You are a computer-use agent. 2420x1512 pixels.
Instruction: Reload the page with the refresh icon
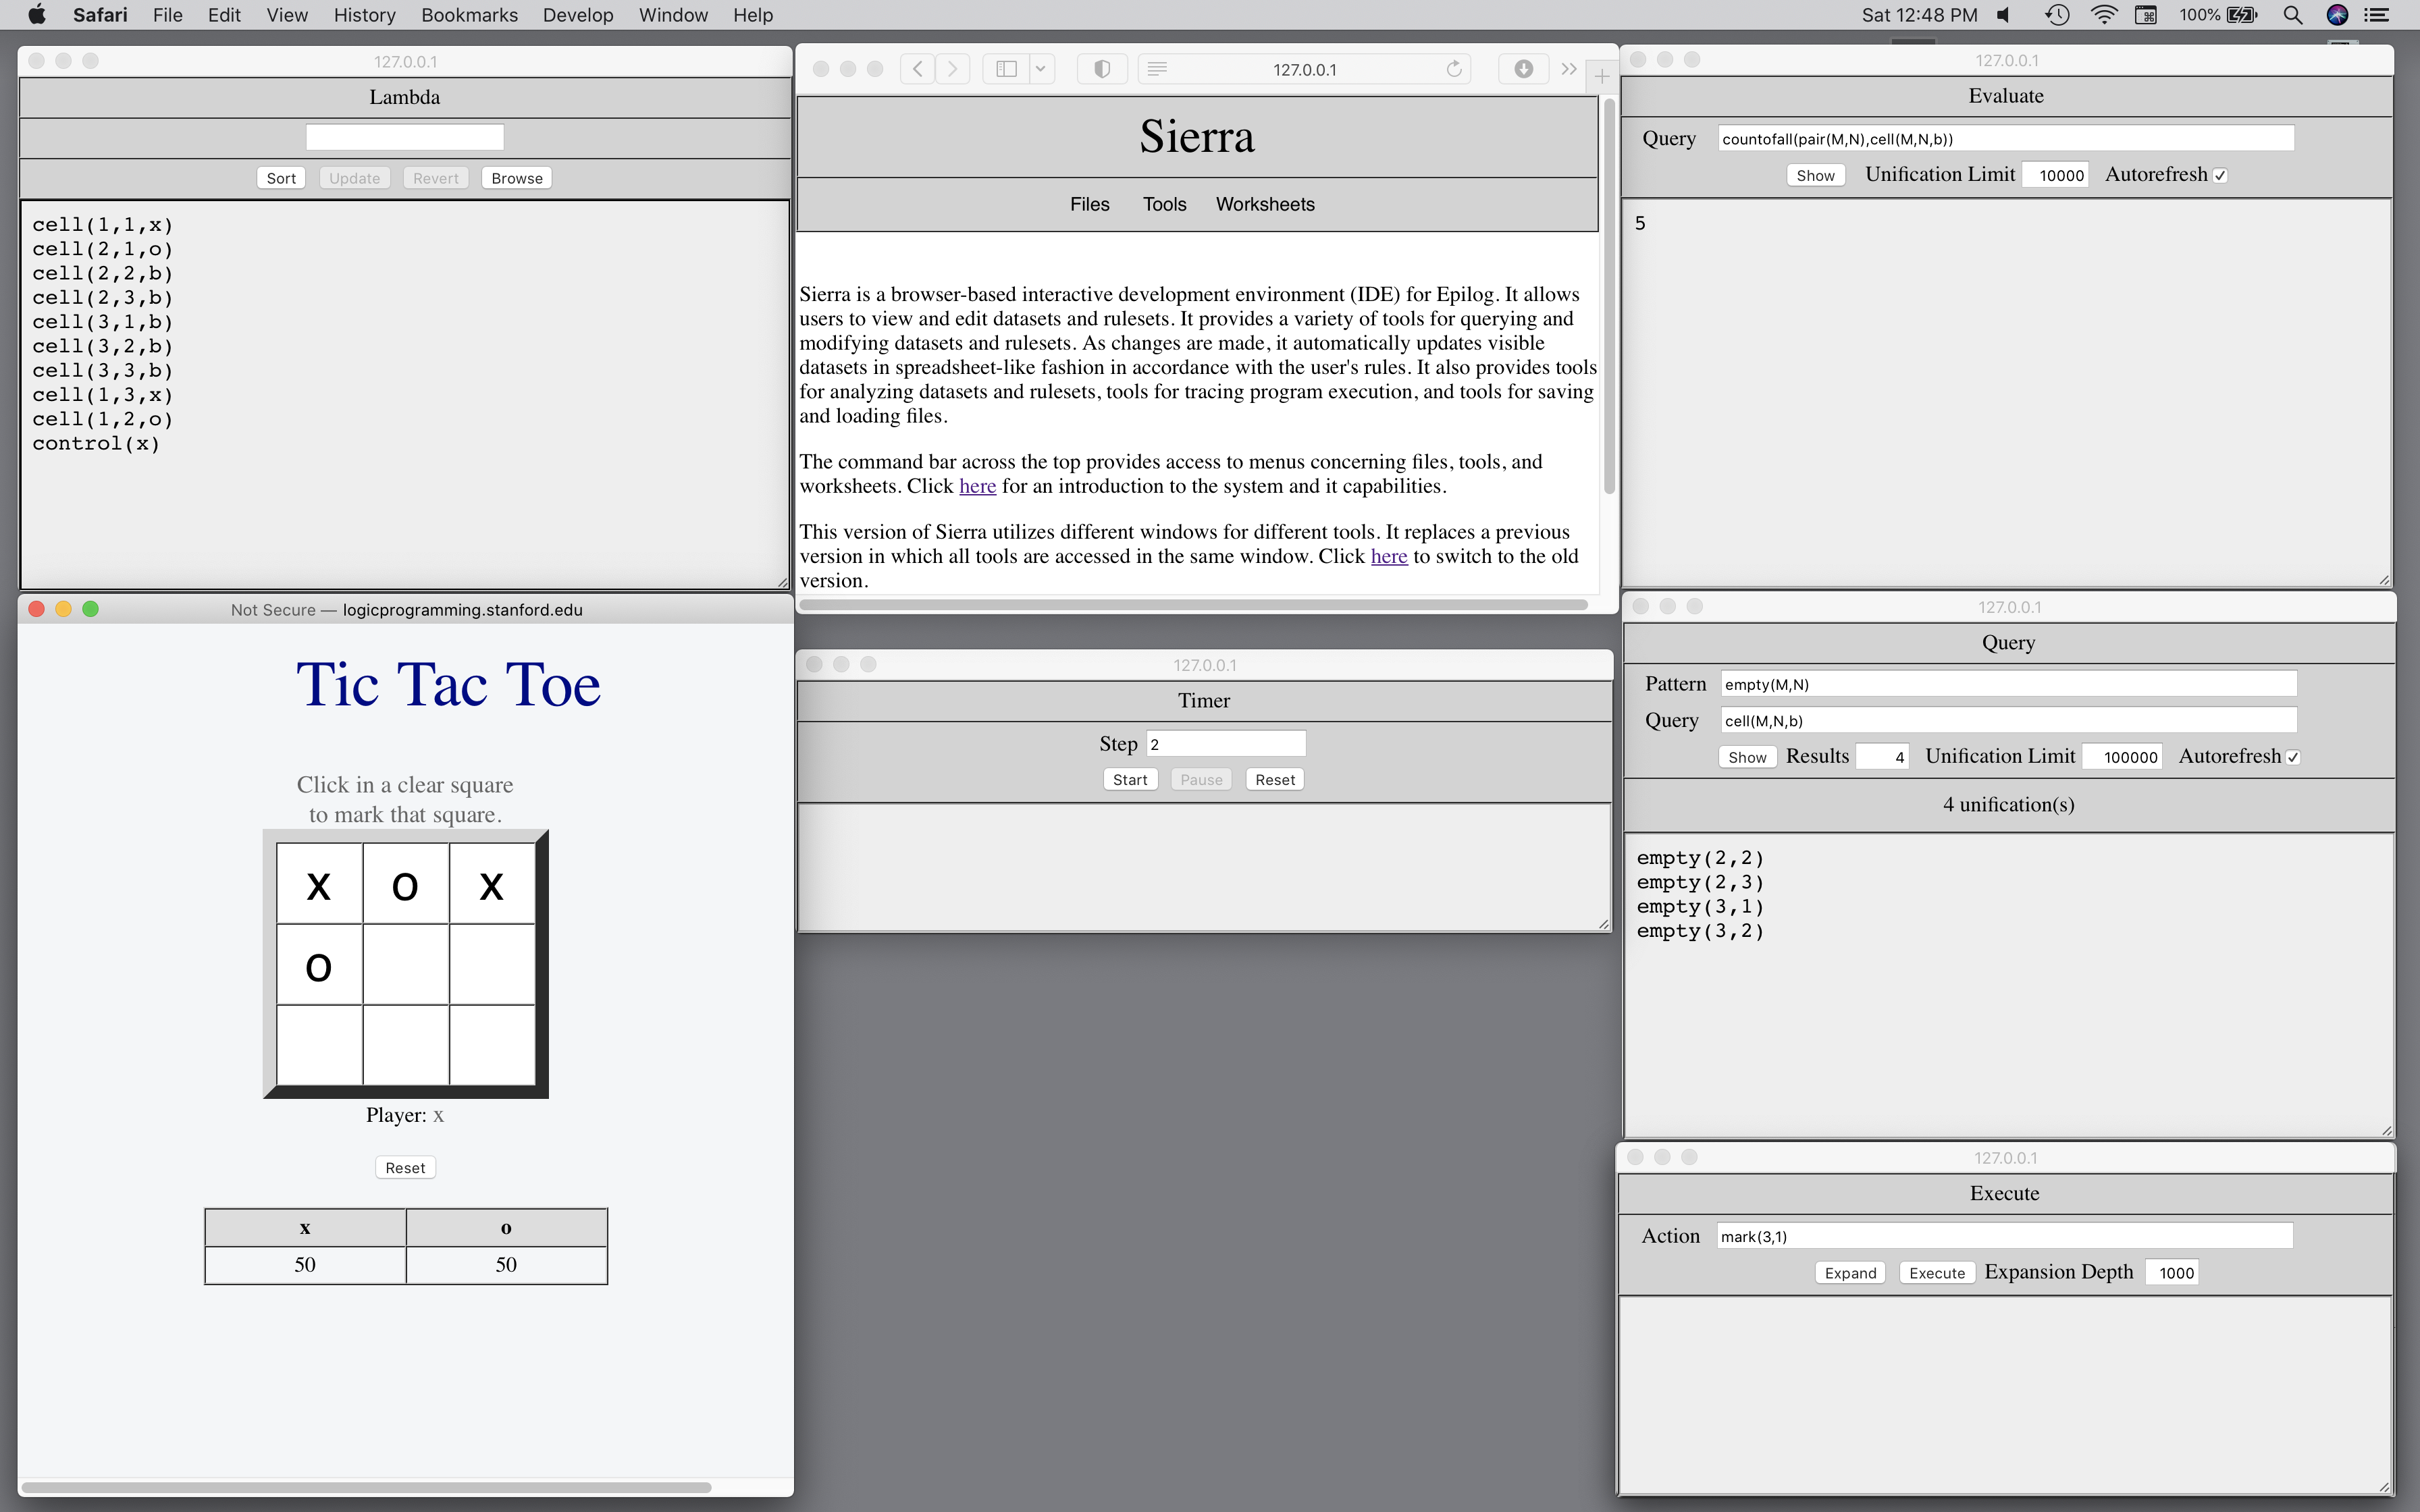coord(1454,69)
